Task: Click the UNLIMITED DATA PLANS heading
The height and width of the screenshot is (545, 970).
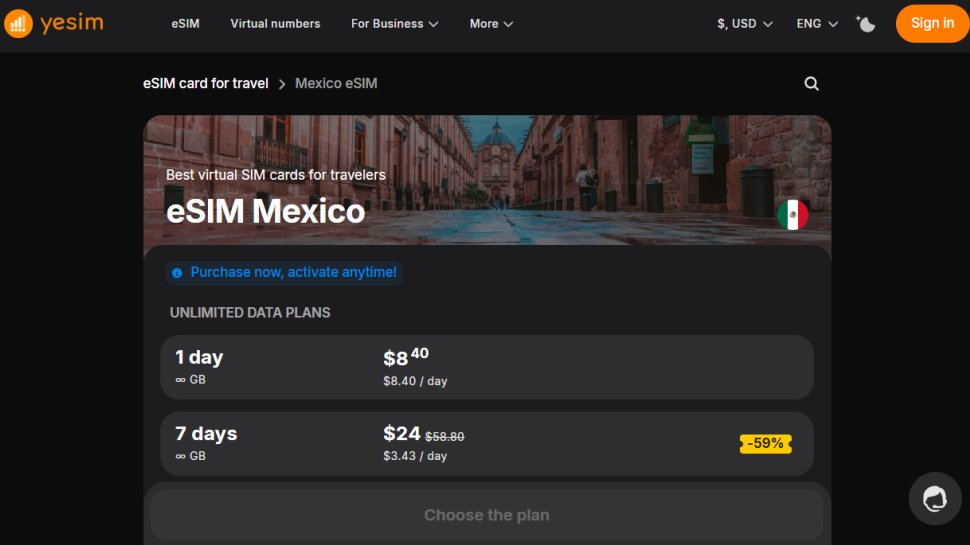Action: coord(250,312)
